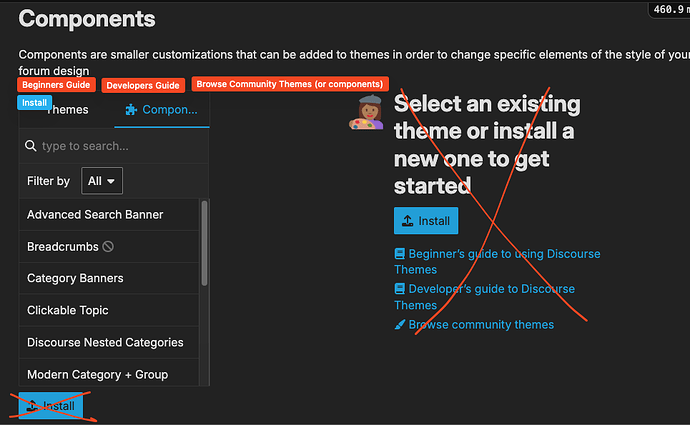Click the red Developers Guide button
The height and width of the screenshot is (425, 690).
(x=143, y=85)
